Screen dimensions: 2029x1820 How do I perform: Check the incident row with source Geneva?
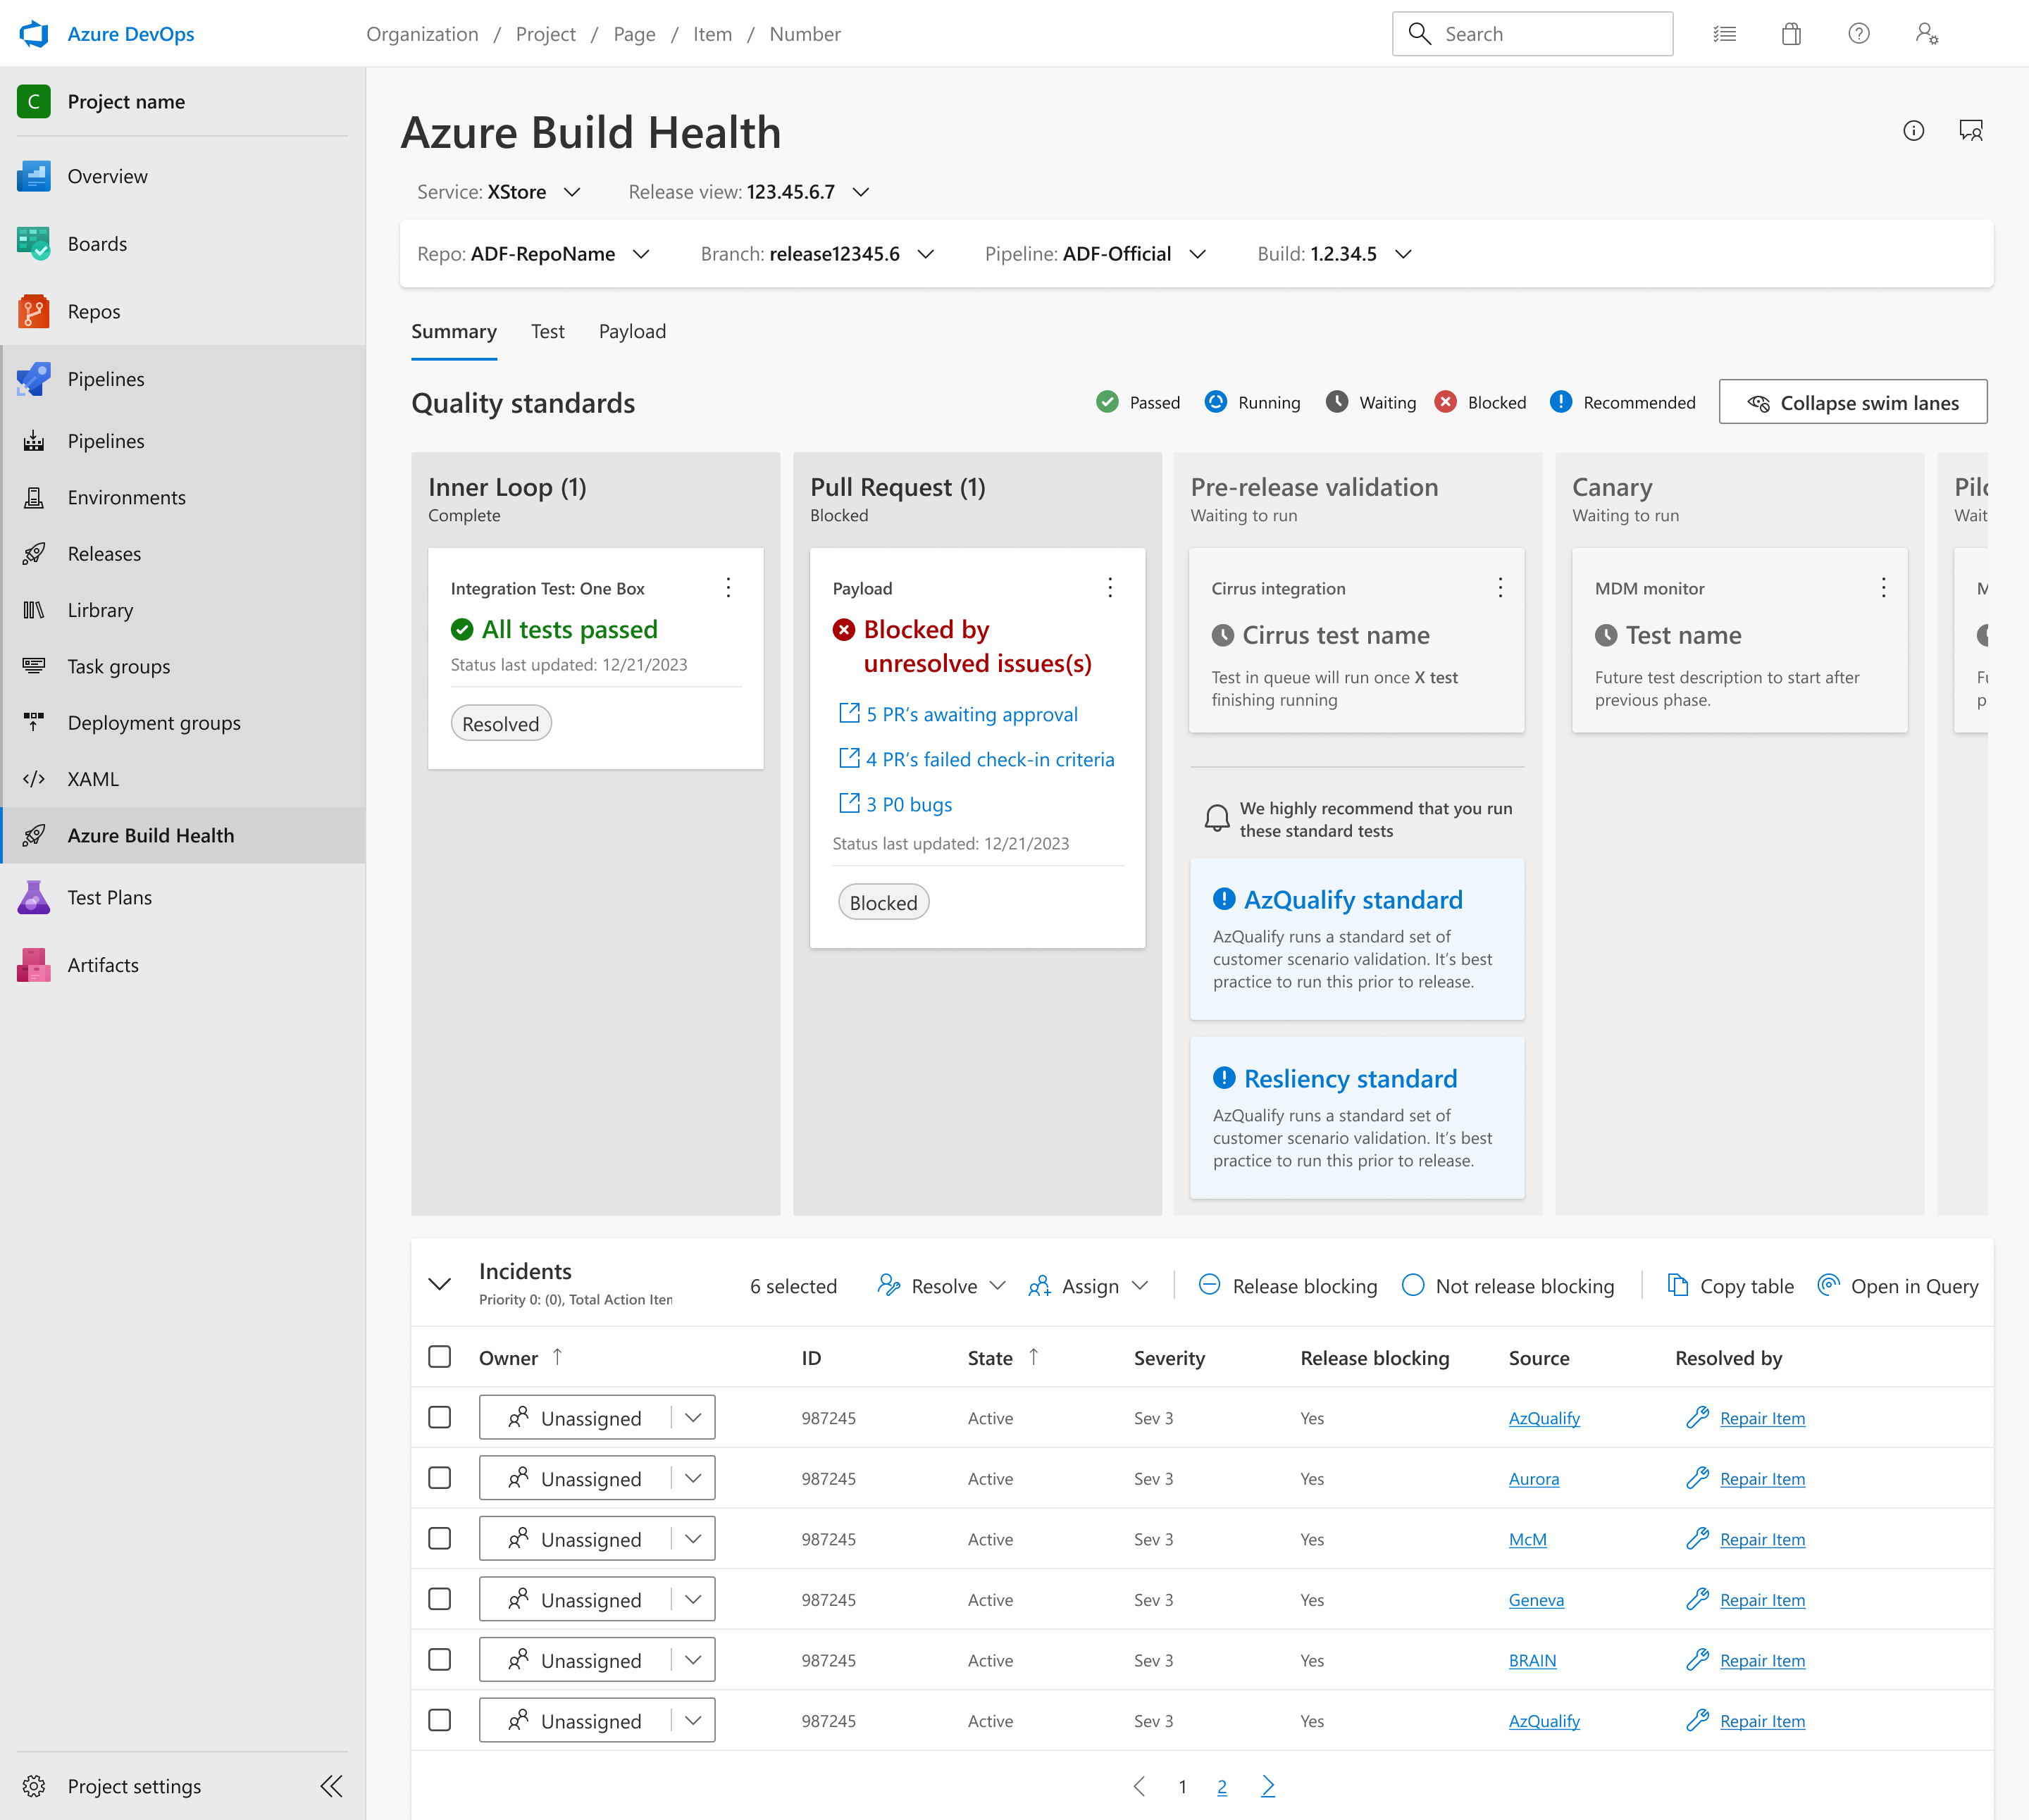click(439, 1599)
